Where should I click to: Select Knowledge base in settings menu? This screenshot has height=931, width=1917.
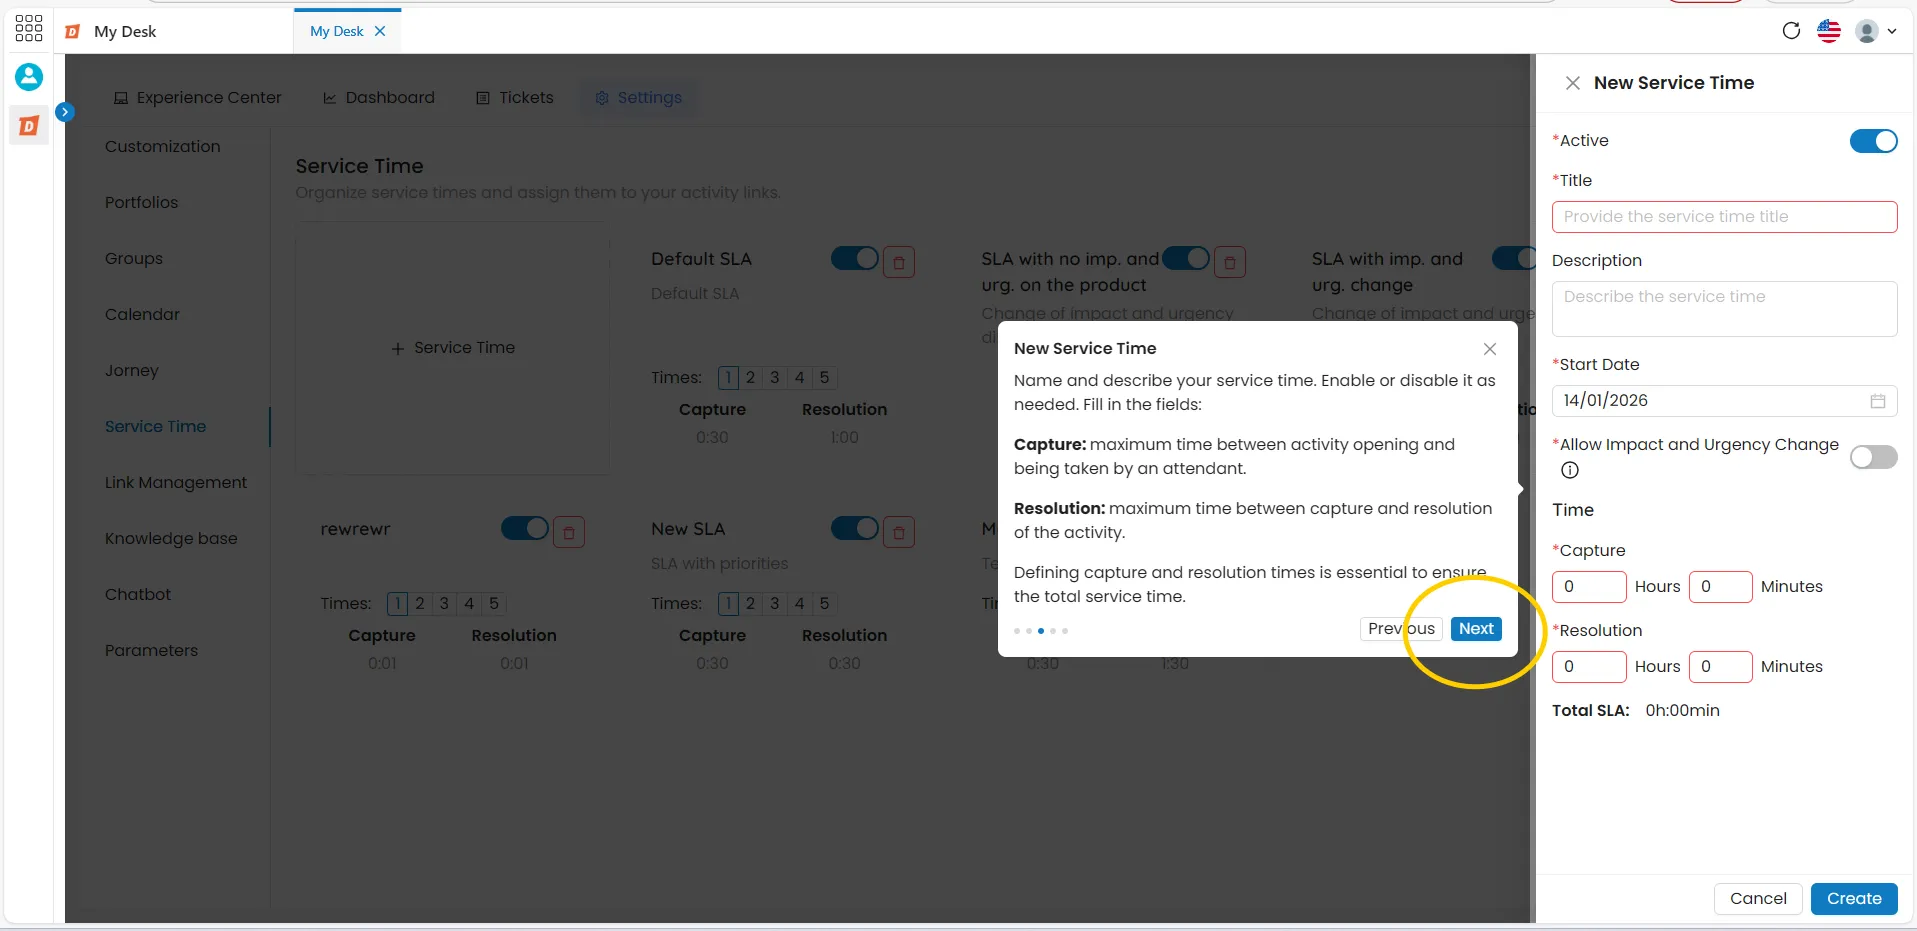tap(171, 539)
